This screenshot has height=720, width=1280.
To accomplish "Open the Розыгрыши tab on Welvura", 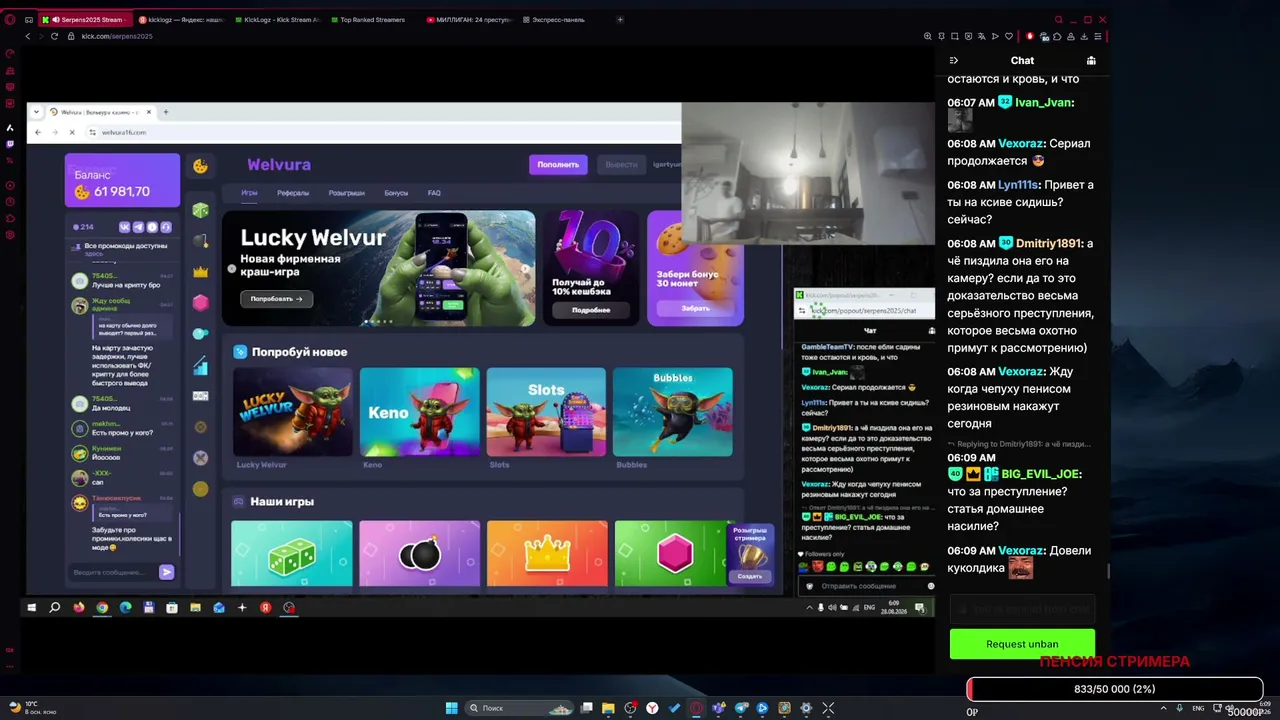I will point(346,193).
